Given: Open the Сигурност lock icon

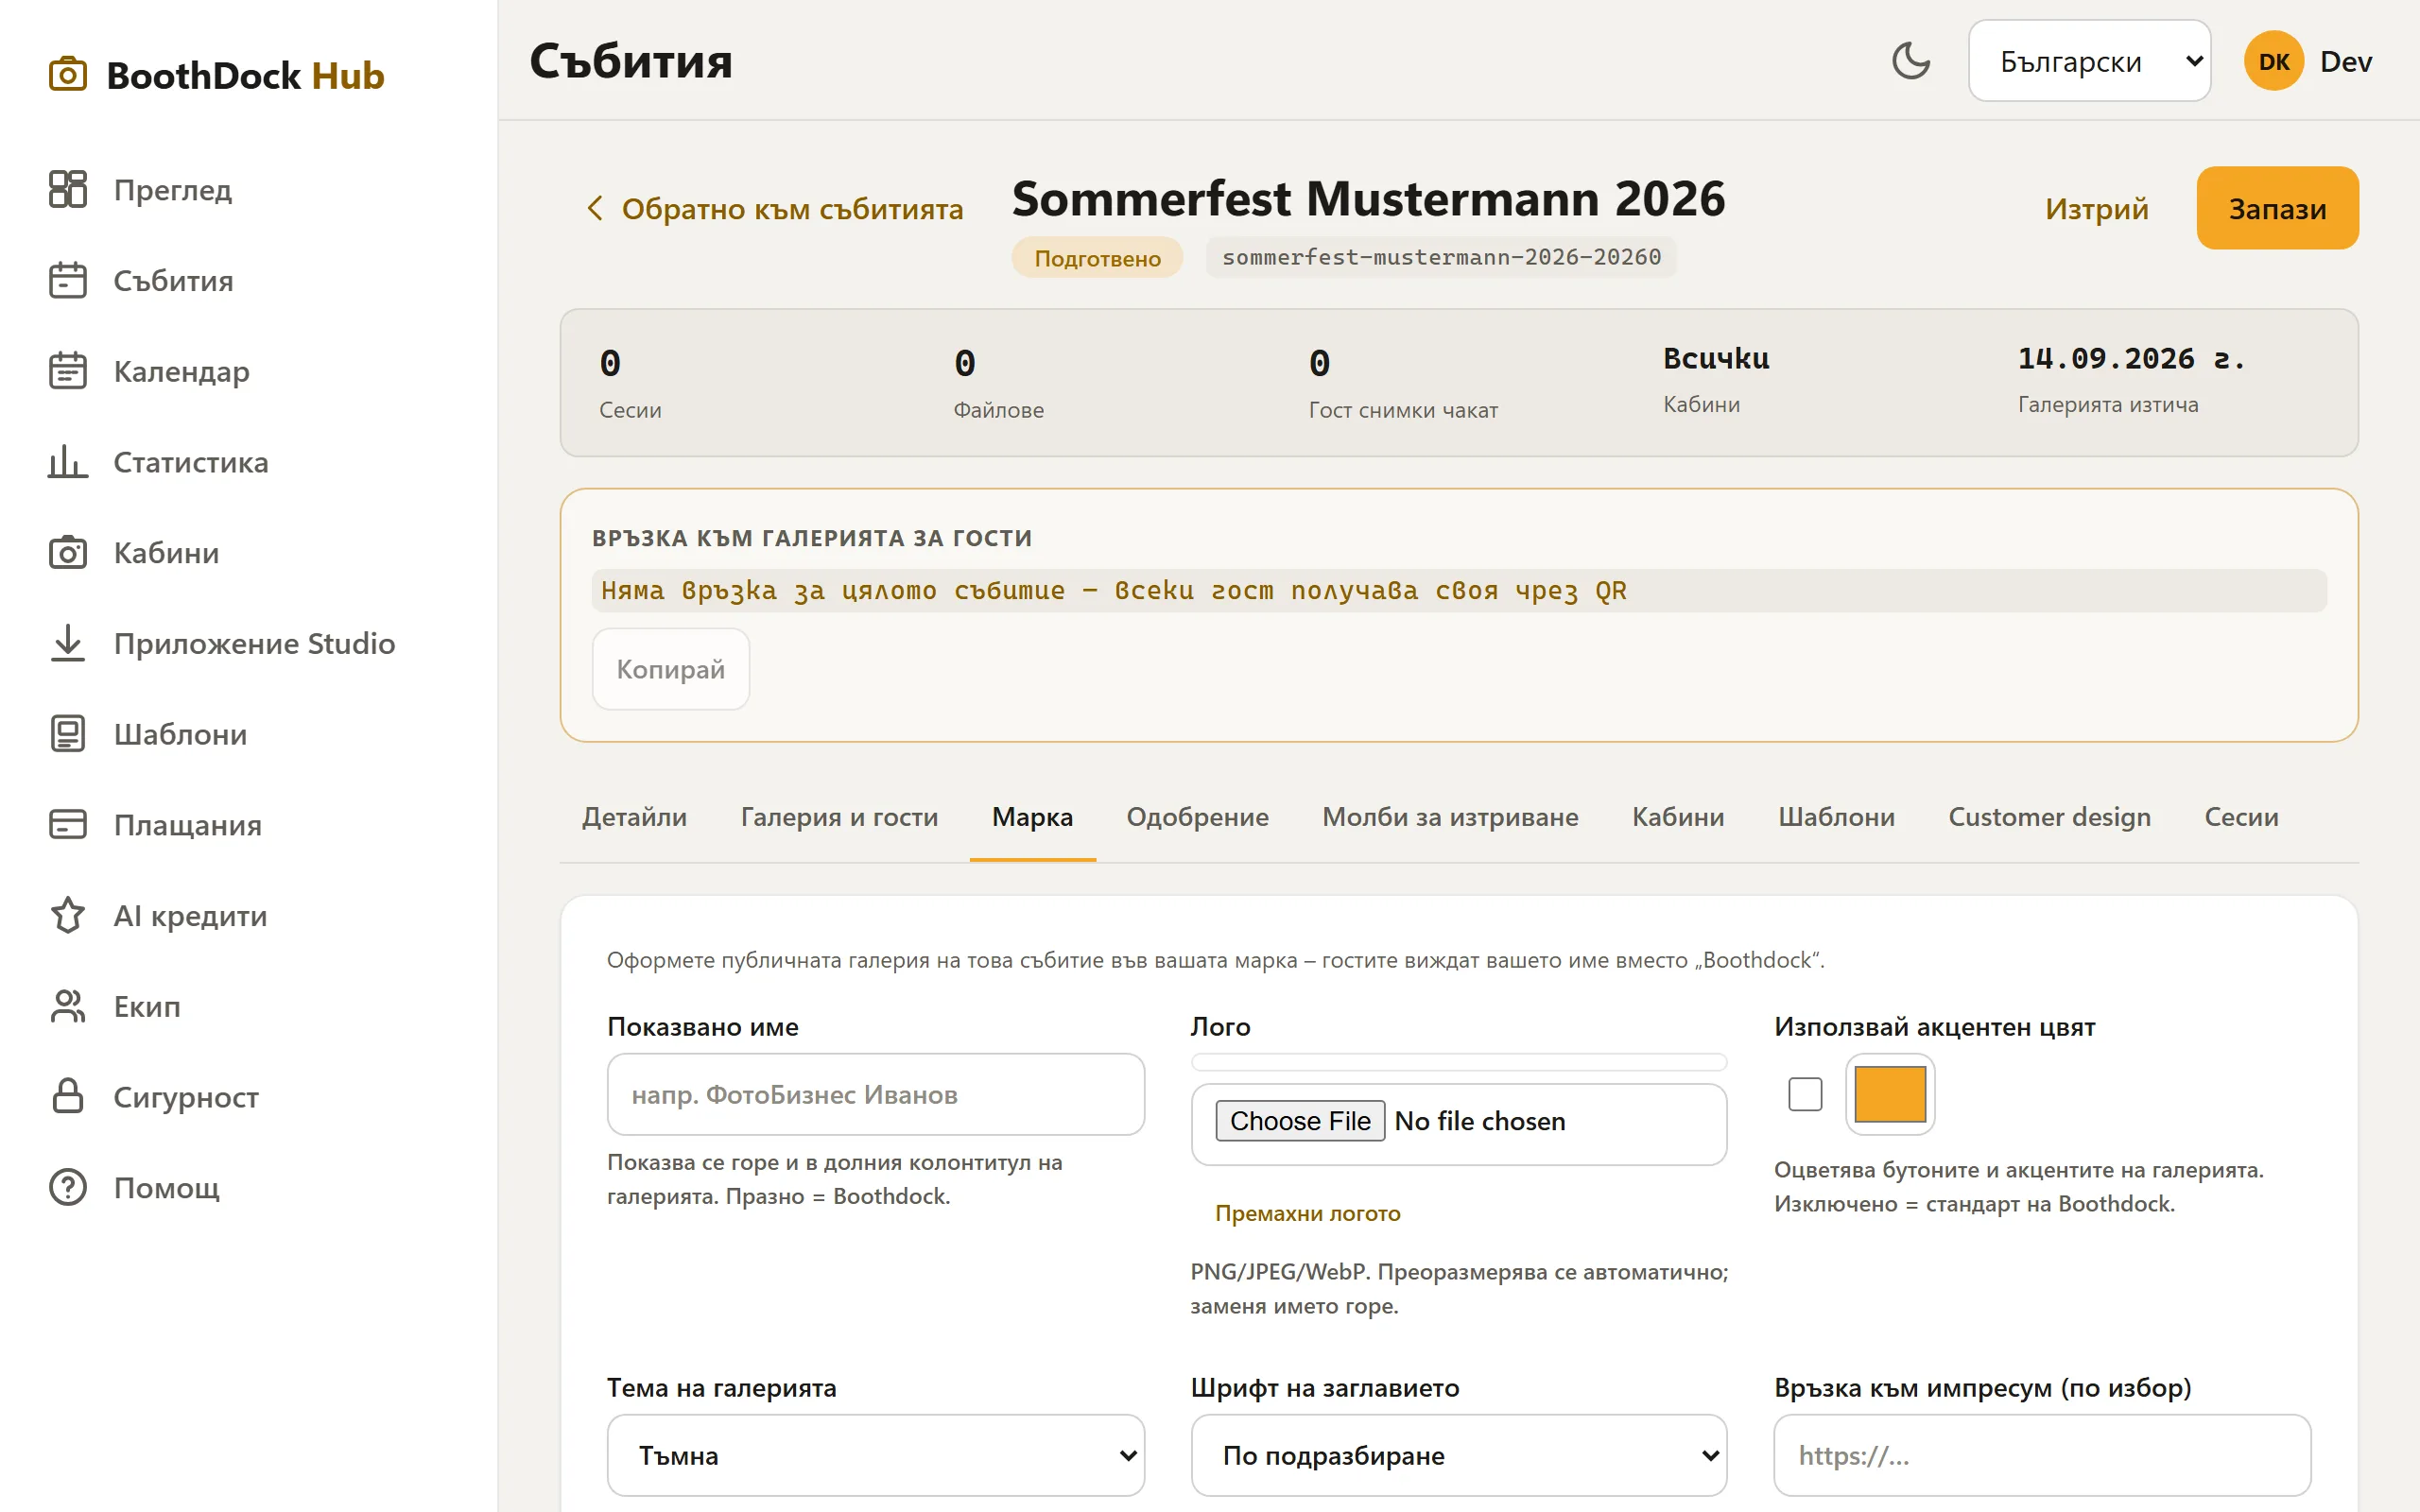Looking at the screenshot, I should point(68,1096).
